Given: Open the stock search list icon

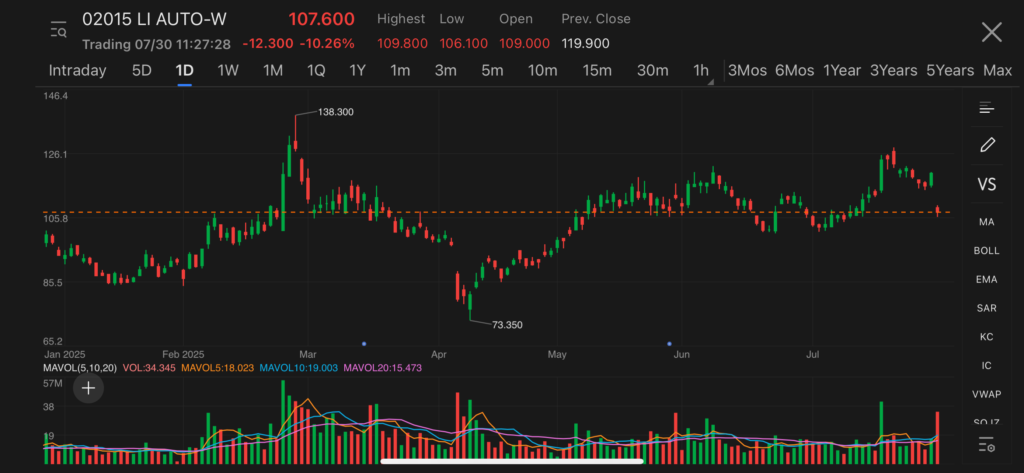Looking at the screenshot, I should [x=59, y=30].
